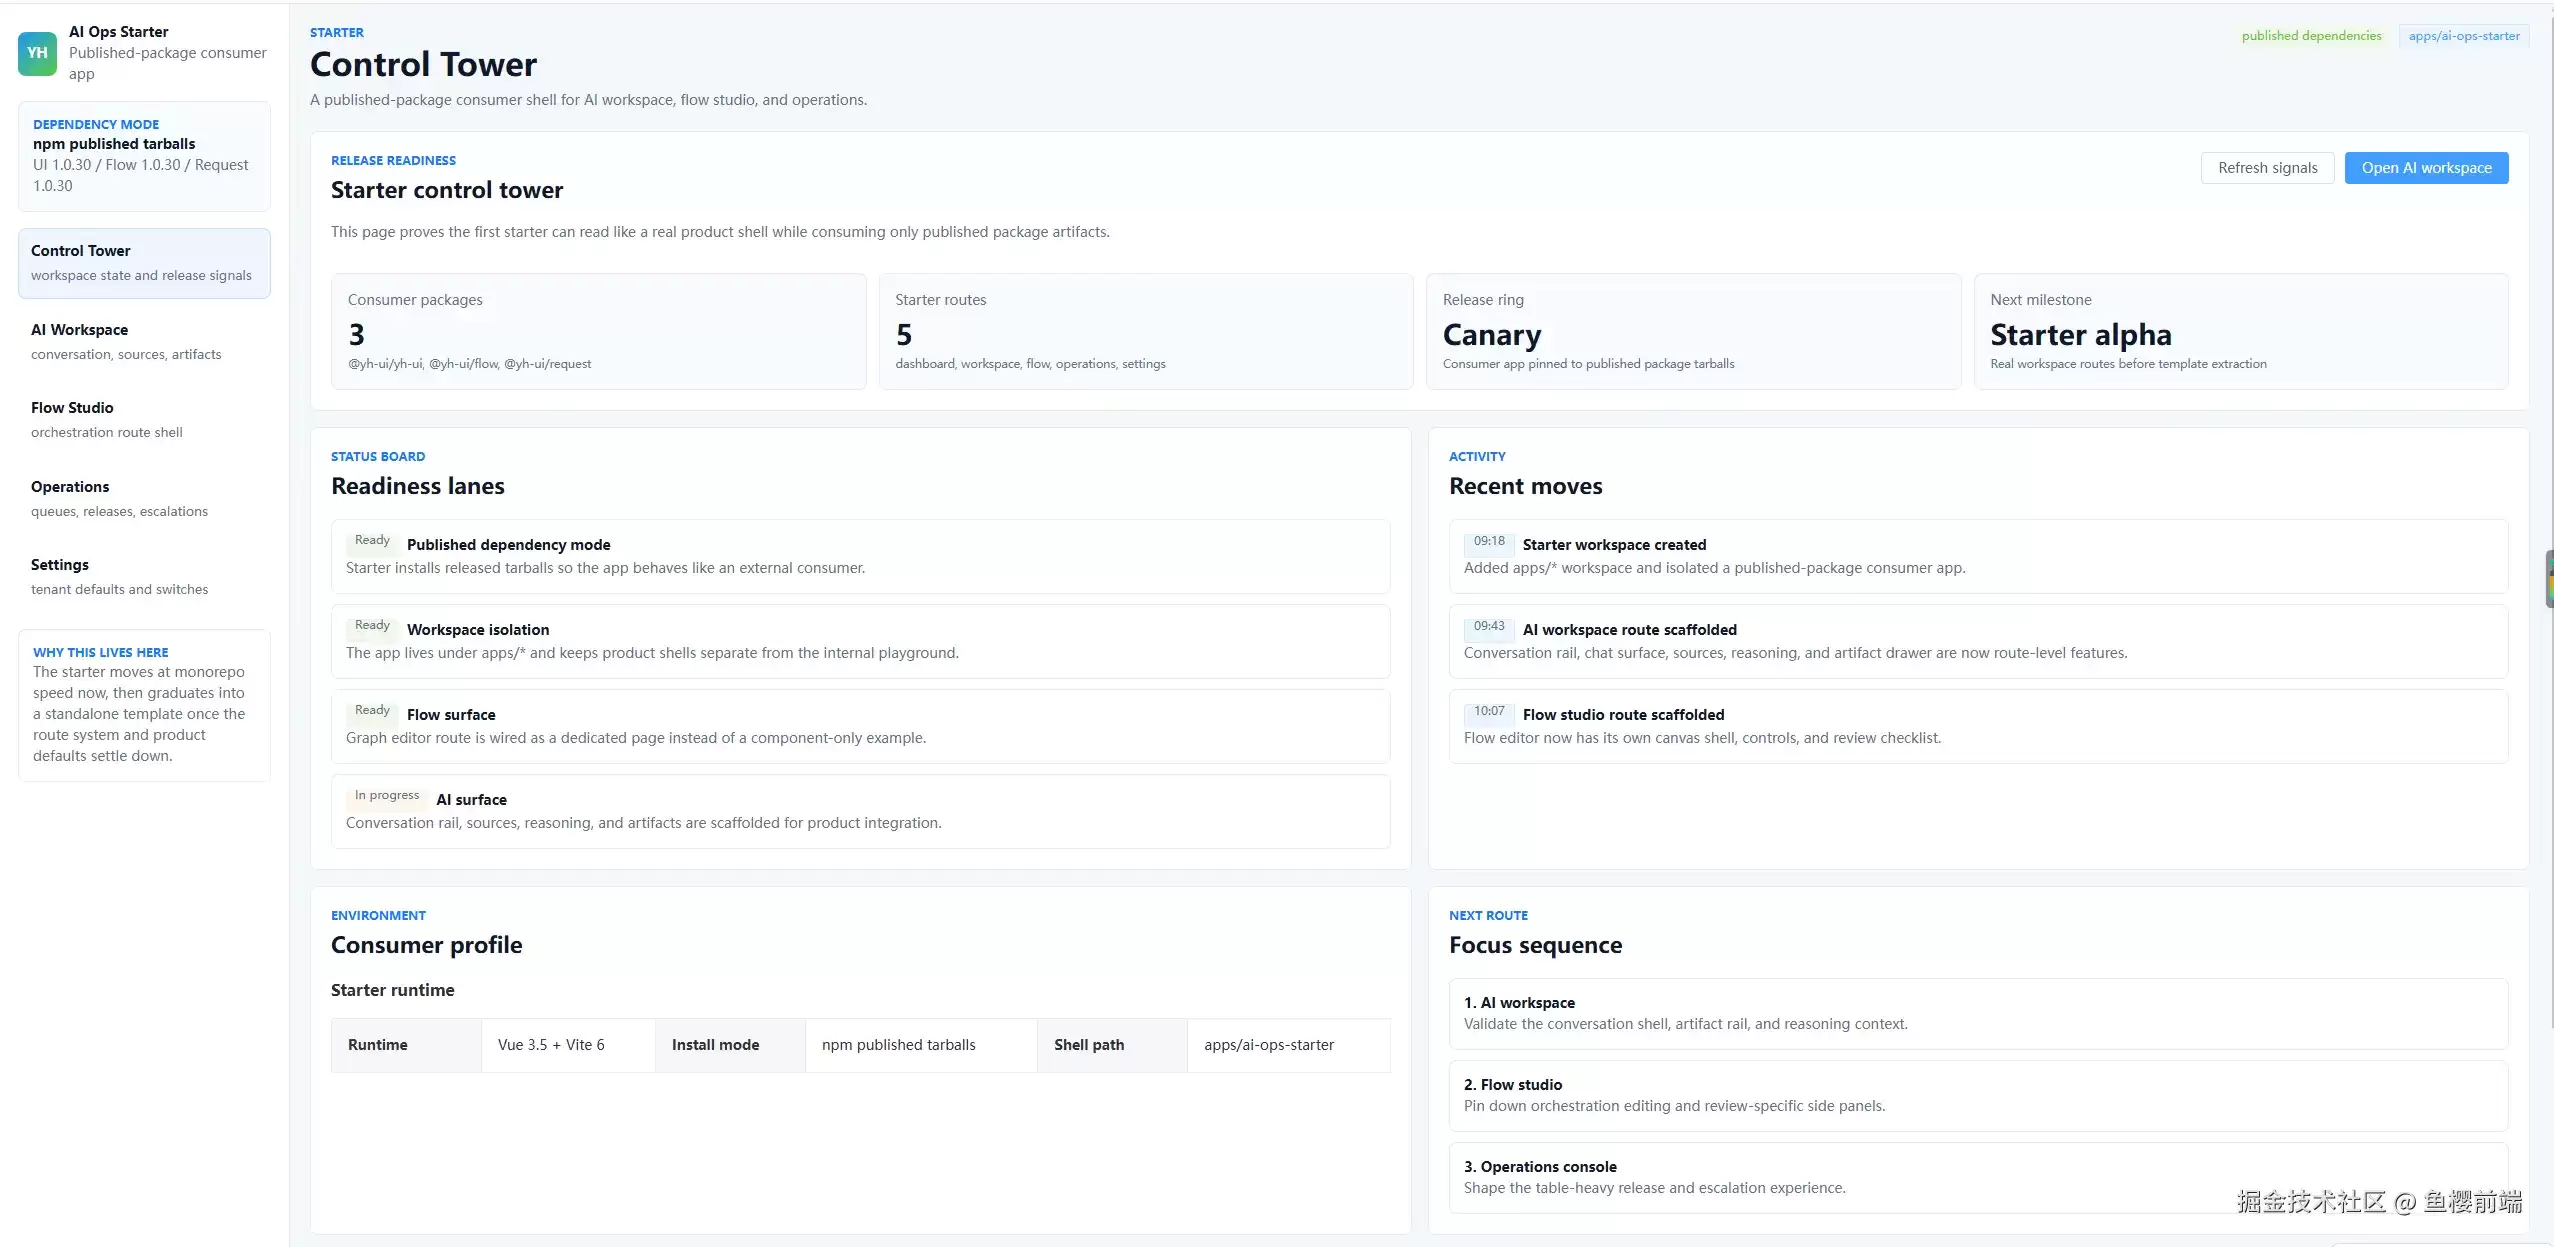Viewport: 2554px width, 1247px height.
Task: Click the AI Ops Starter app title
Action: [x=119, y=32]
